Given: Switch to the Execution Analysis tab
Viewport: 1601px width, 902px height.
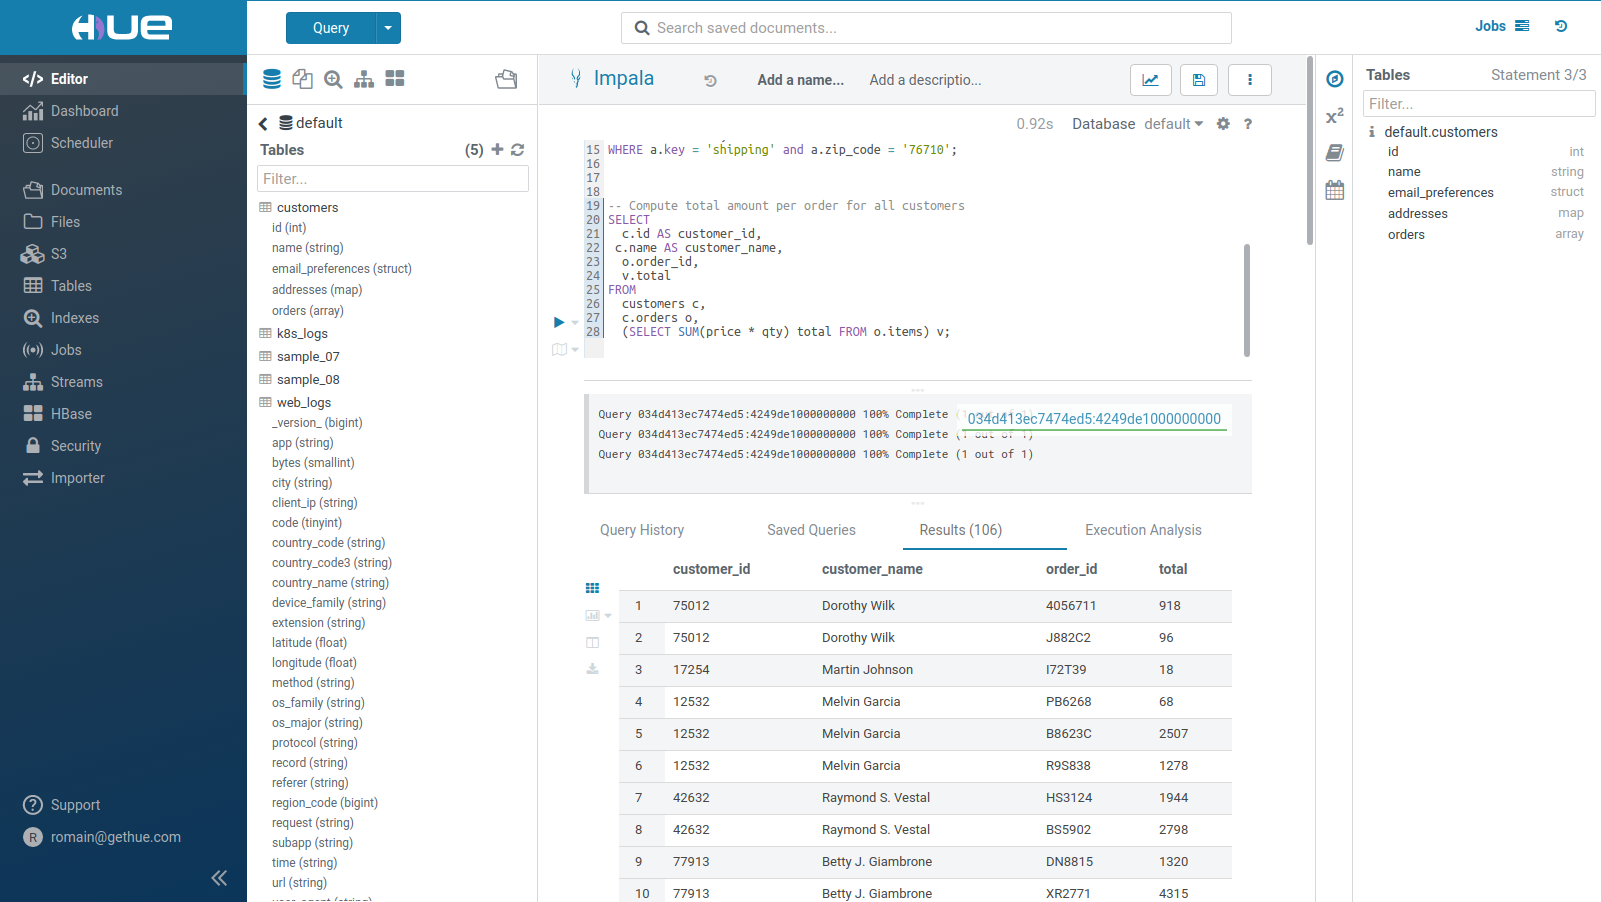Looking at the screenshot, I should [1142, 530].
